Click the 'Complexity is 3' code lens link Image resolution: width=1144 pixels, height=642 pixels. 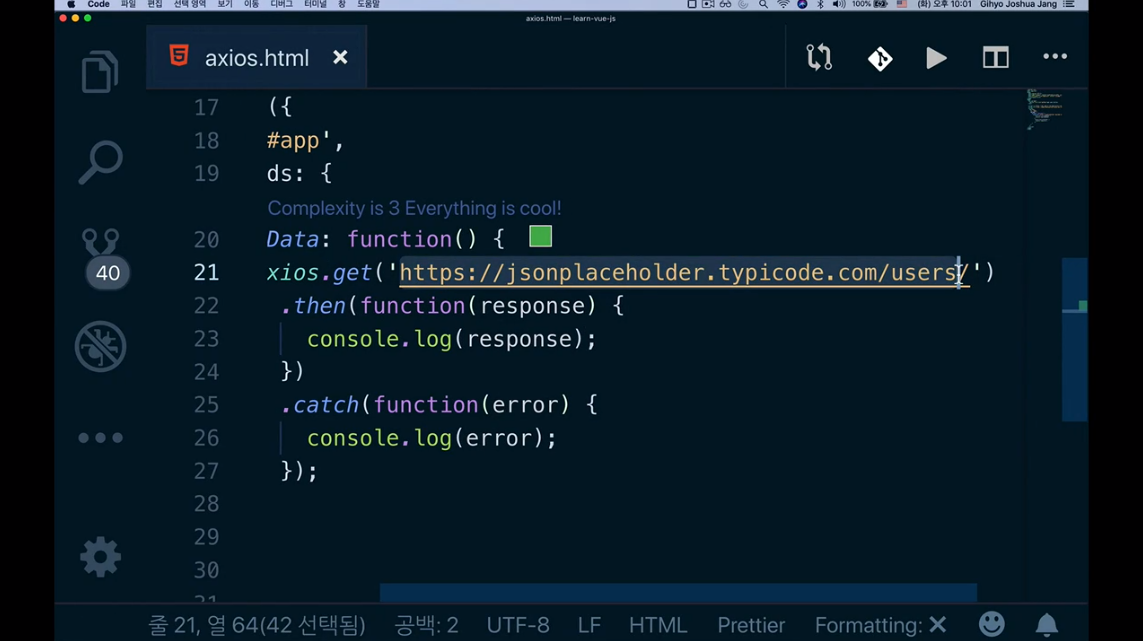point(414,208)
